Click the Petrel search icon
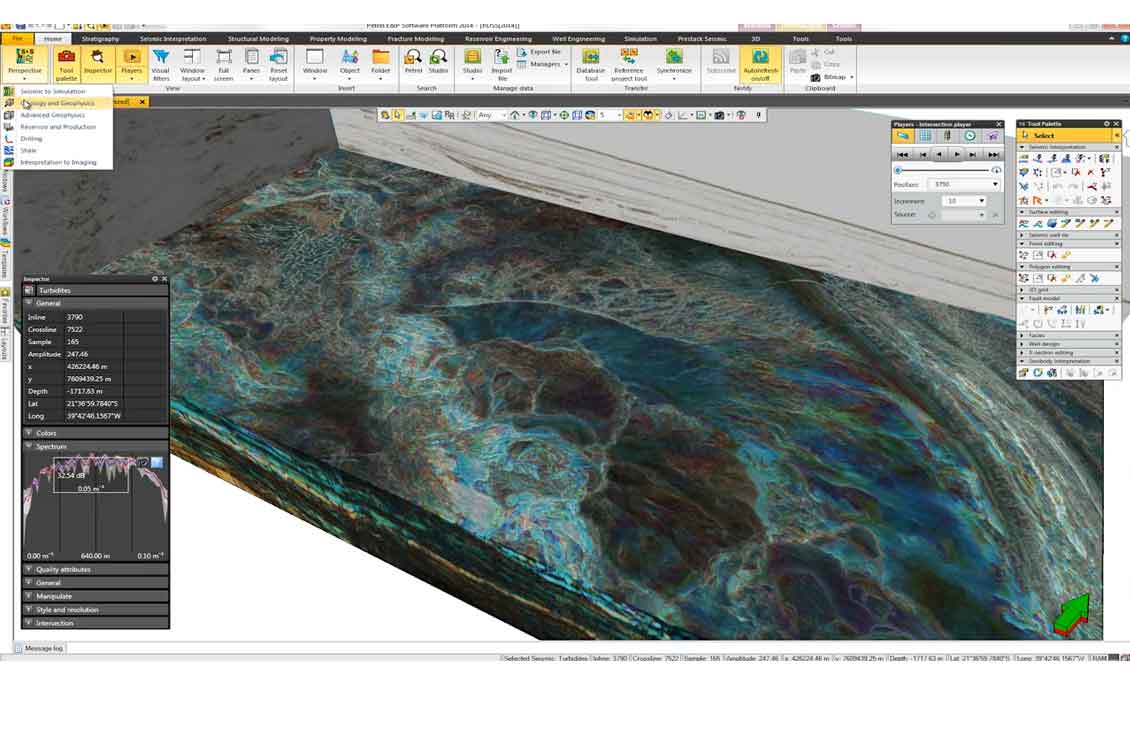1130x730 pixels. pos(413,62)
